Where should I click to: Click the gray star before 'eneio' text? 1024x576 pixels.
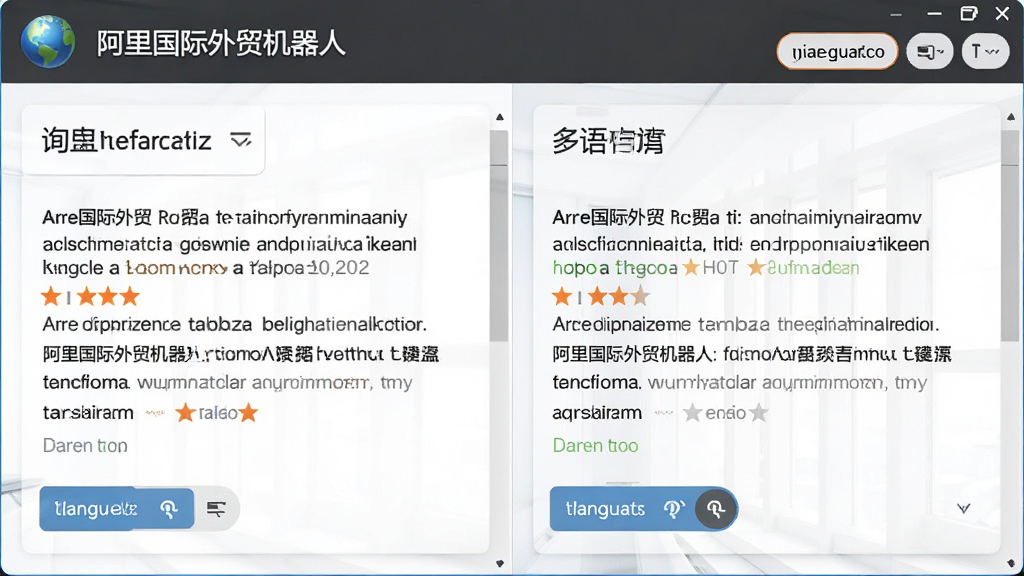(x=692, y=413)
